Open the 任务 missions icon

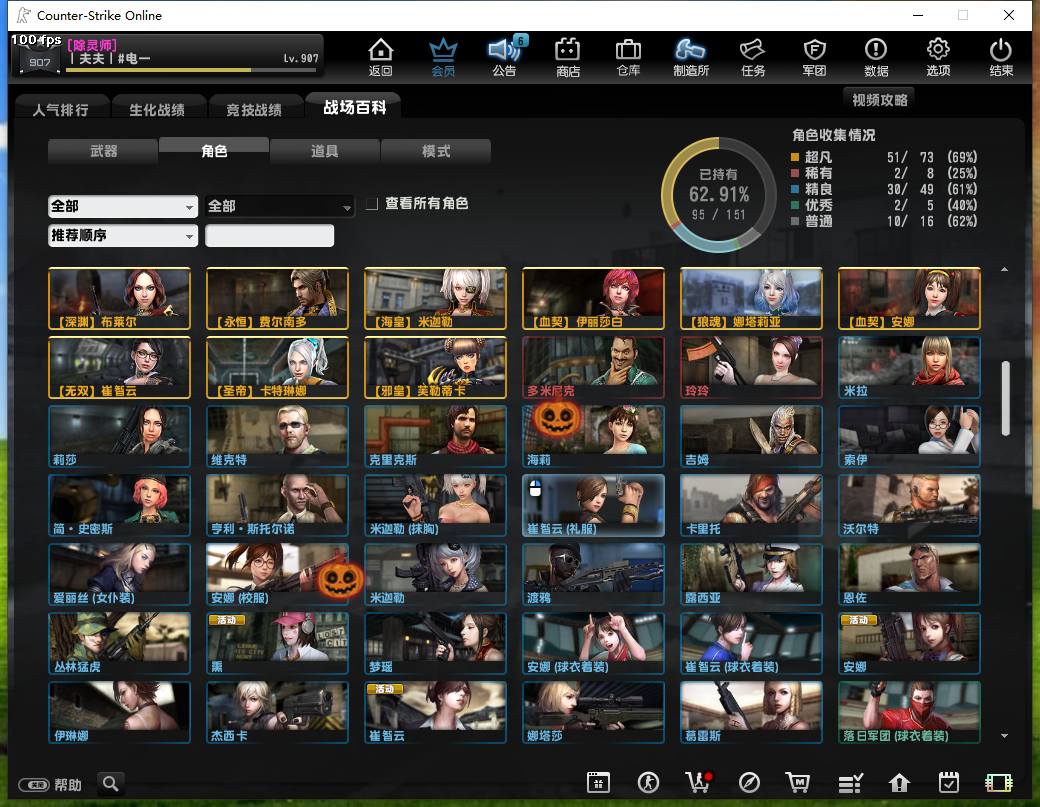[x=753, y=57]
